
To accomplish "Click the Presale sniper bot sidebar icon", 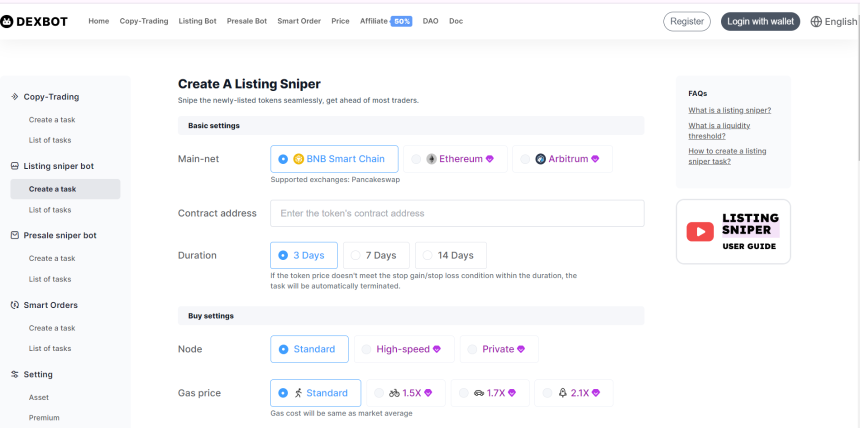I will click(x=15, y=235).
